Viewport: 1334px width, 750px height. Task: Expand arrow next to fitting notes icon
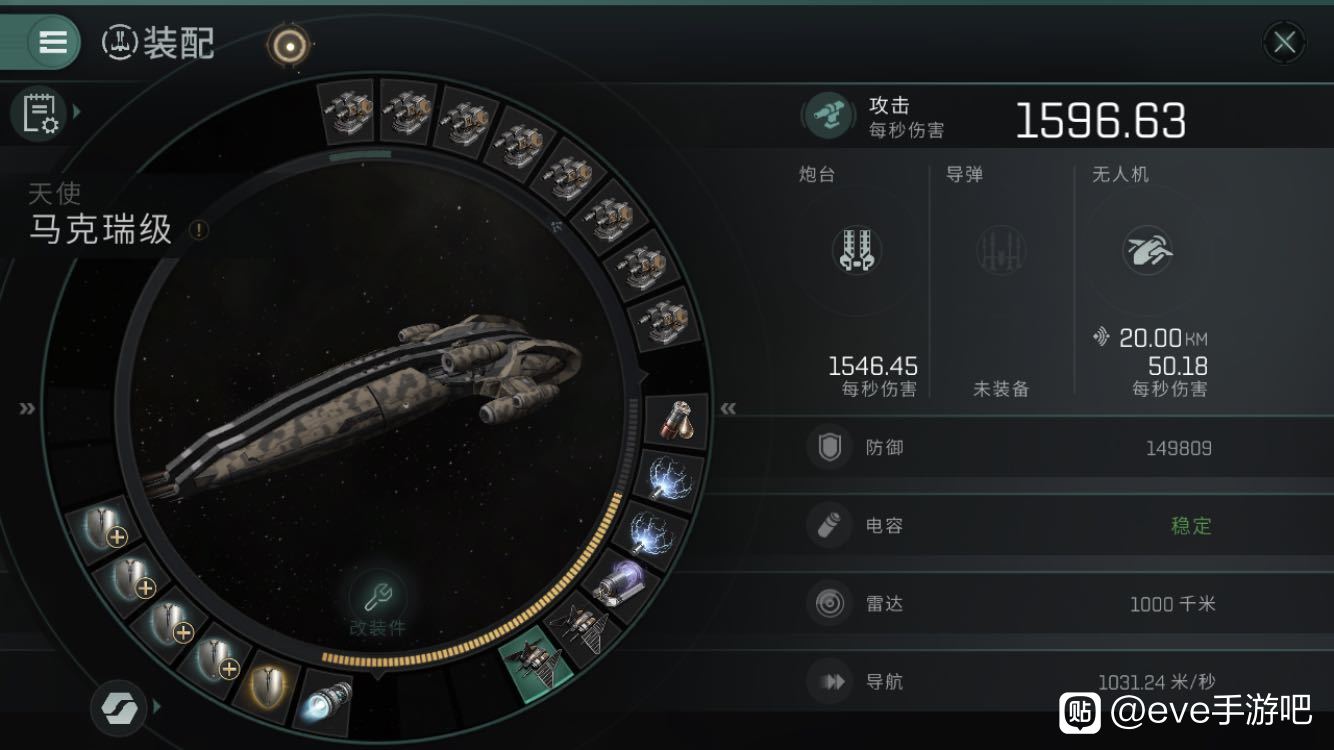point(77,111)
